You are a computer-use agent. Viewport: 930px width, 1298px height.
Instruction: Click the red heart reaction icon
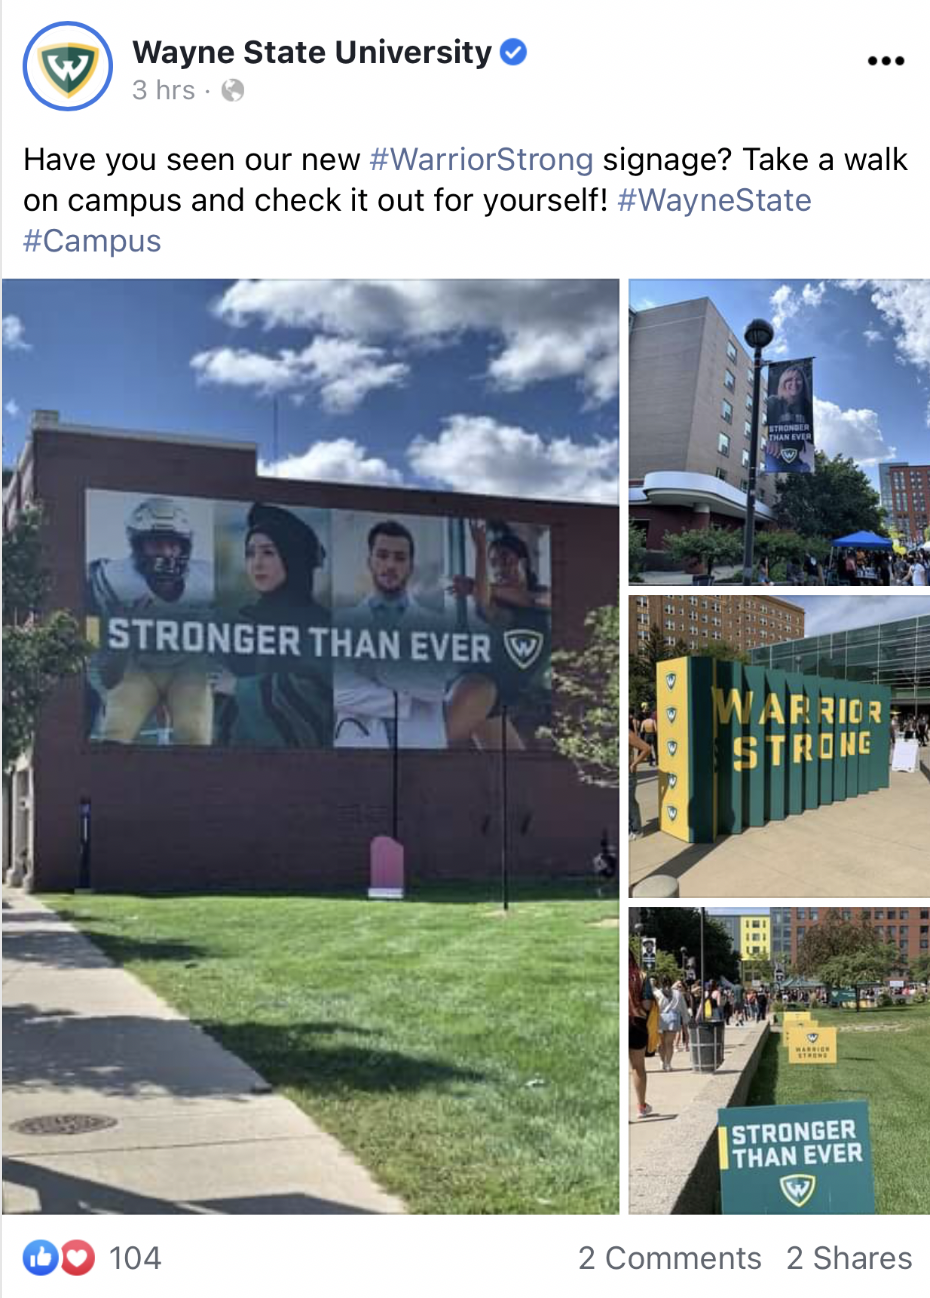(78, 1257)
